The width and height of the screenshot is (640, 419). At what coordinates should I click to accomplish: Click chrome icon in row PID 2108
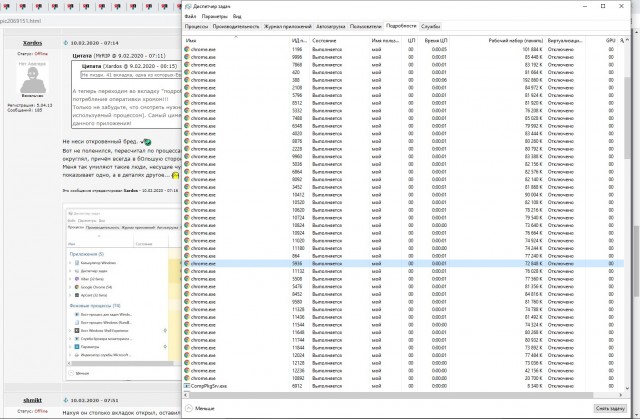click(x=187, y=87)
